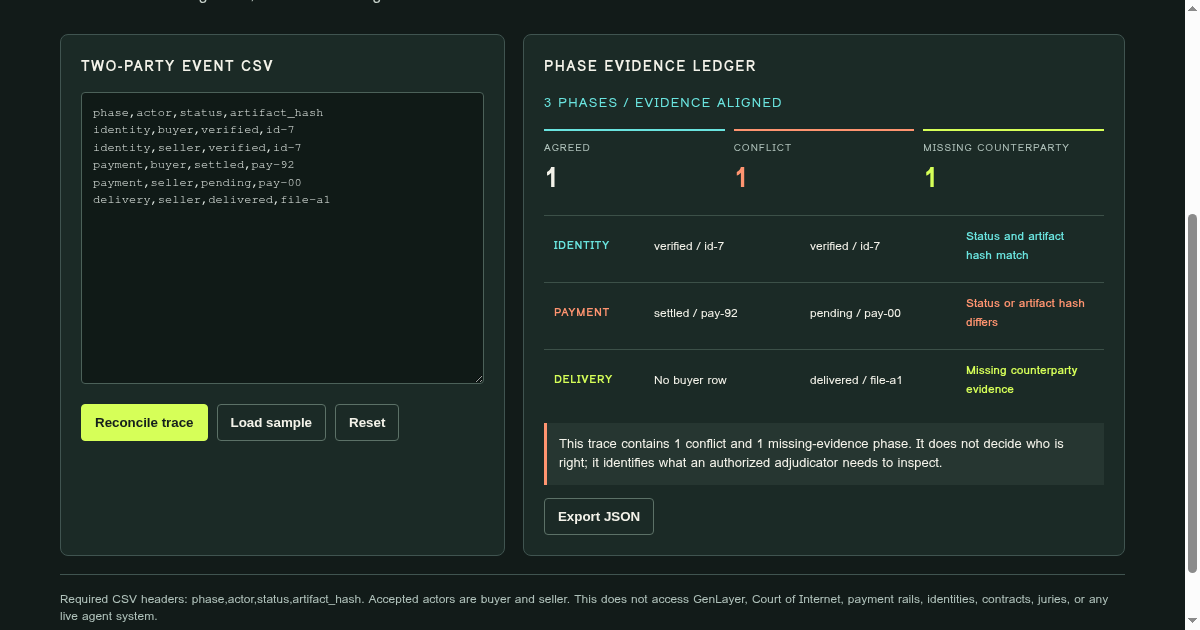Select the PAYMENT phase label
Image resolution: width=1200 pixels, height=630 pixels.
(x=581, y=312)
